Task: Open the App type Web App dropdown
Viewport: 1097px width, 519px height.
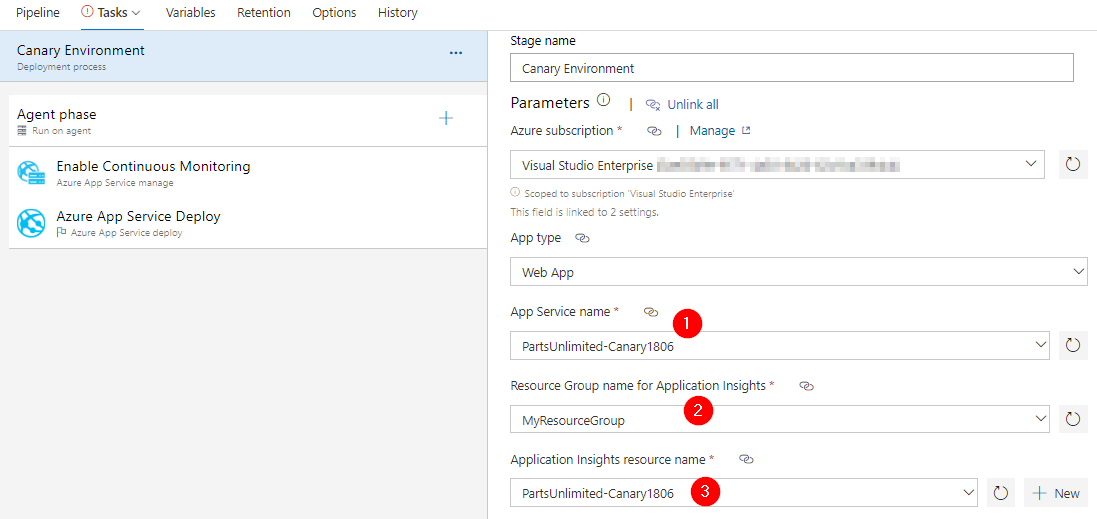Action: point(799,271)
